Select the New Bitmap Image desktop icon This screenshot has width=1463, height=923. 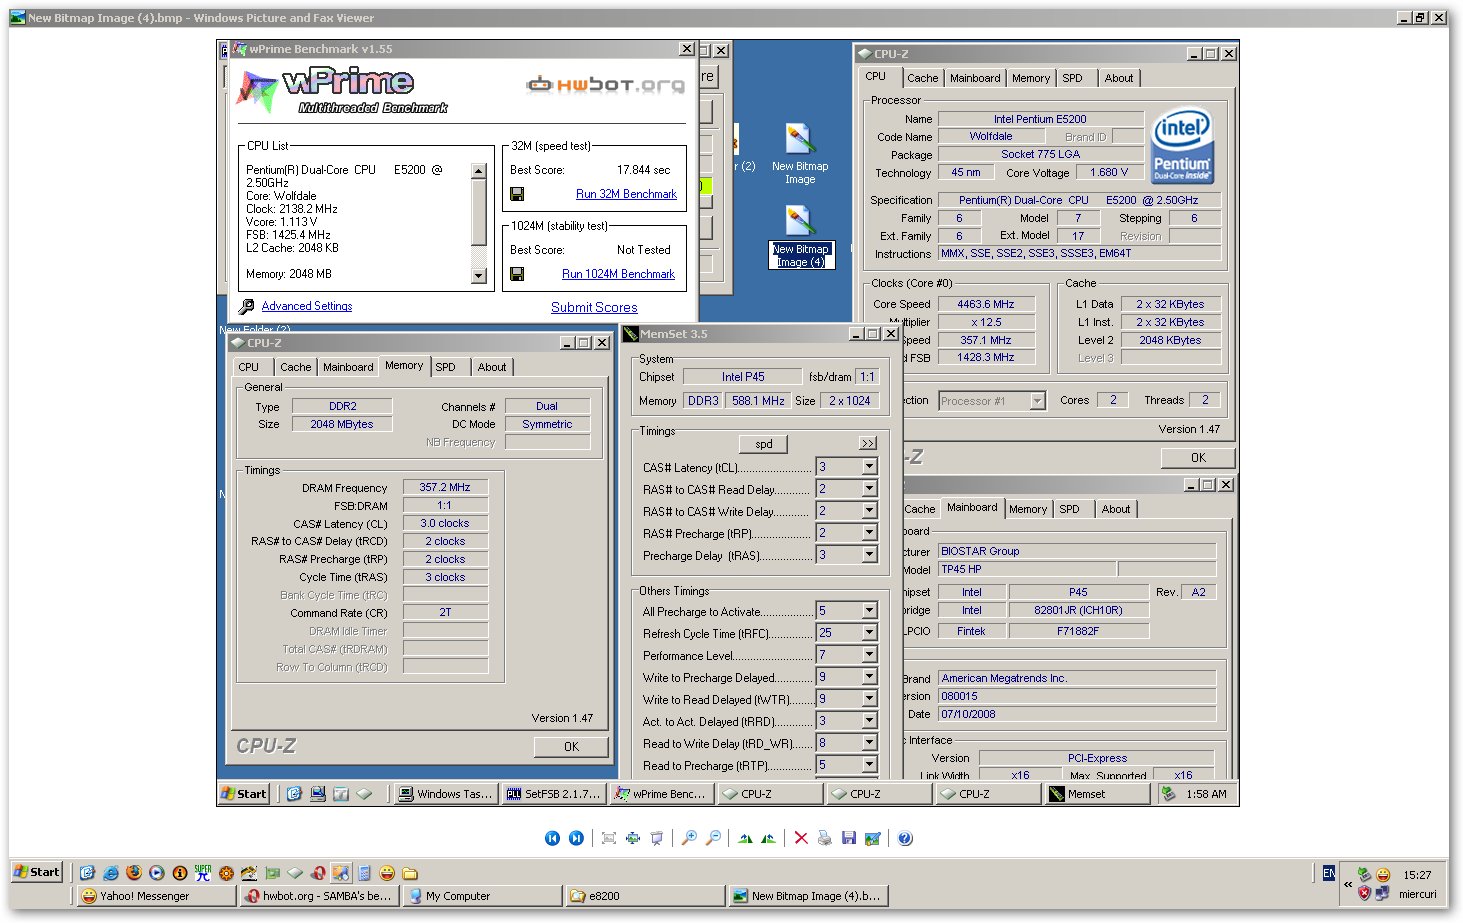tap(800, 153)
